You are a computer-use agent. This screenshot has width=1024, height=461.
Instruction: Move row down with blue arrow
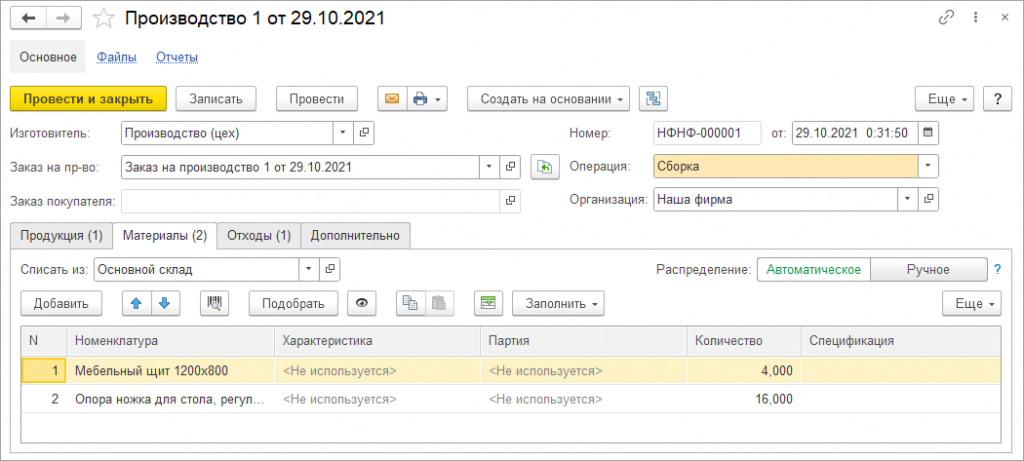click(x=164, y=303)
